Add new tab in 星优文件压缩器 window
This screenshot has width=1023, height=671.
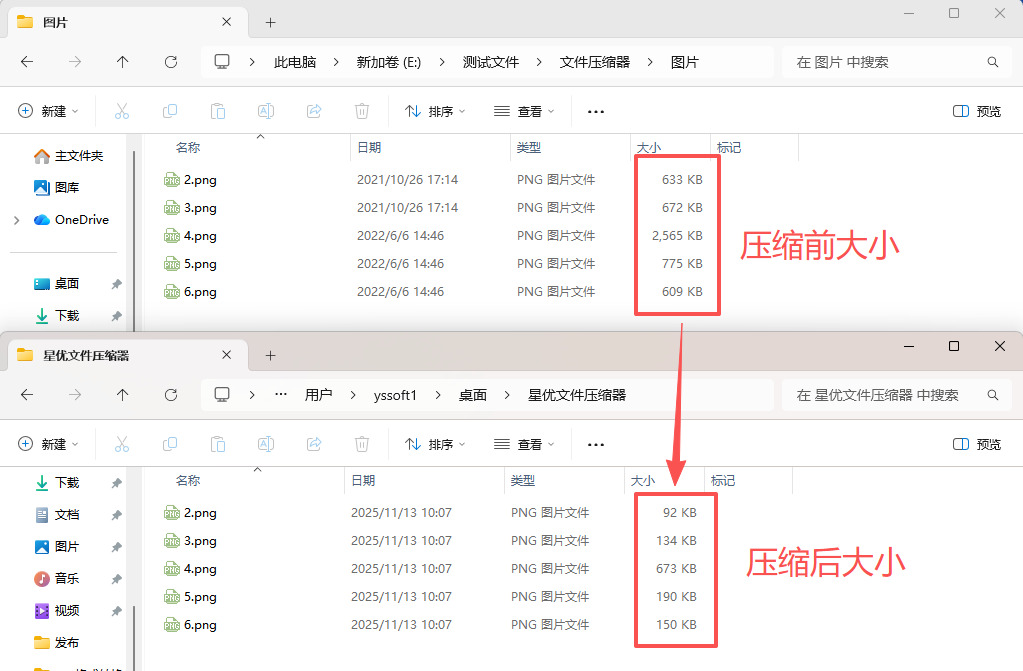coord(270,356)
